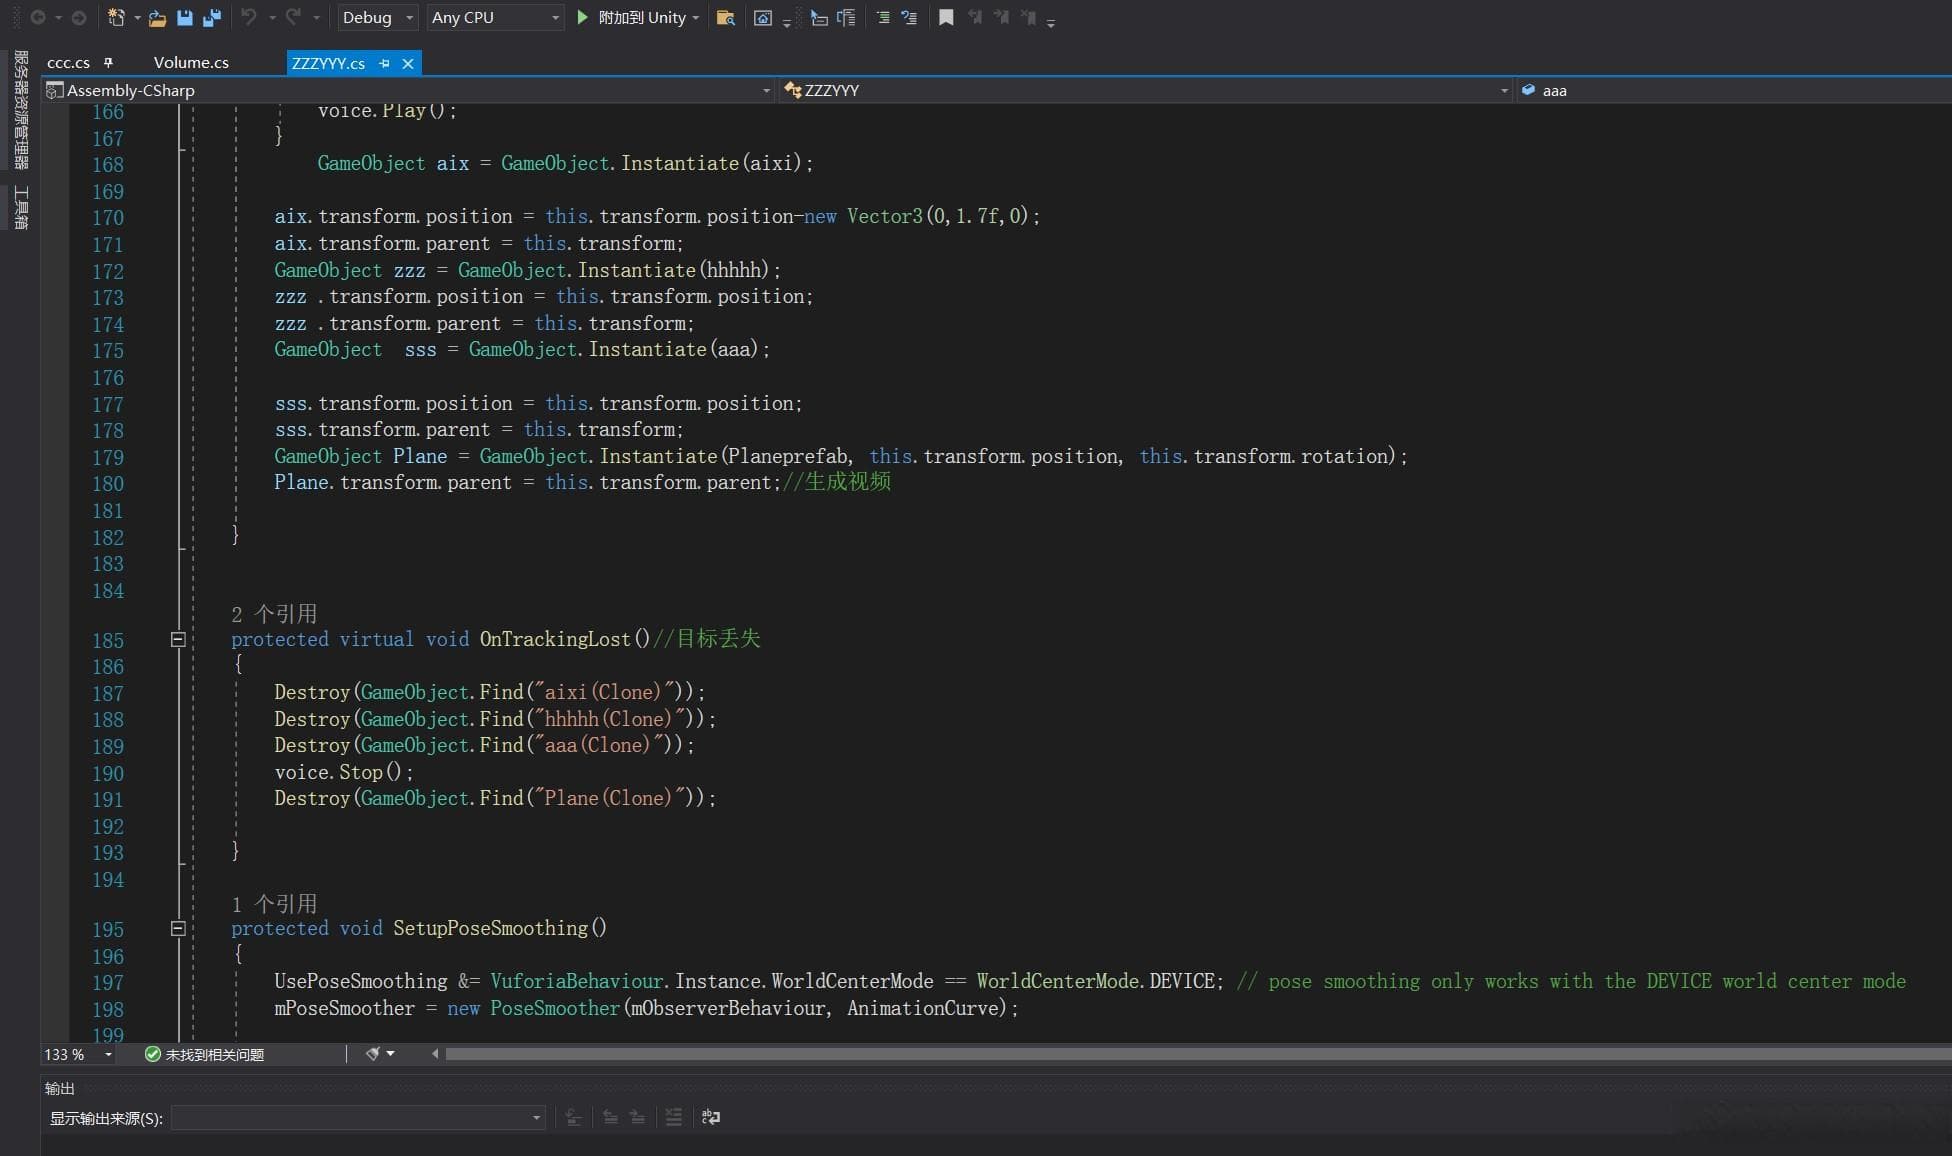Click the '1 个引用' references link
The height and width of the screenshot is (1156, 1952).
pyautogui.click(x=274, y=904)
